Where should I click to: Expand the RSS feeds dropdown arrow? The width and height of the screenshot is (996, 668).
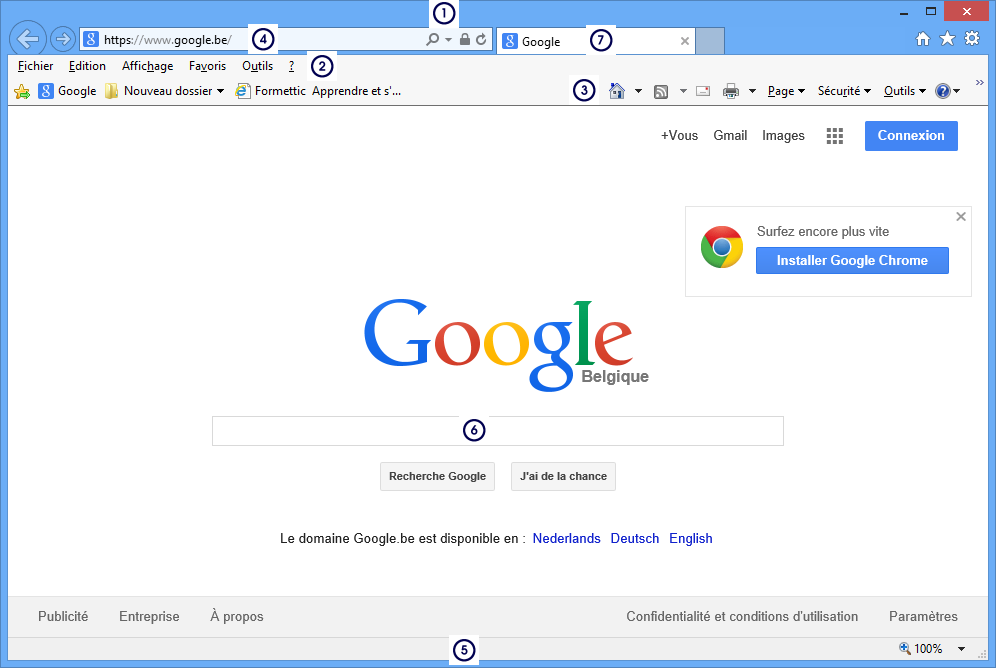[683, 91]
